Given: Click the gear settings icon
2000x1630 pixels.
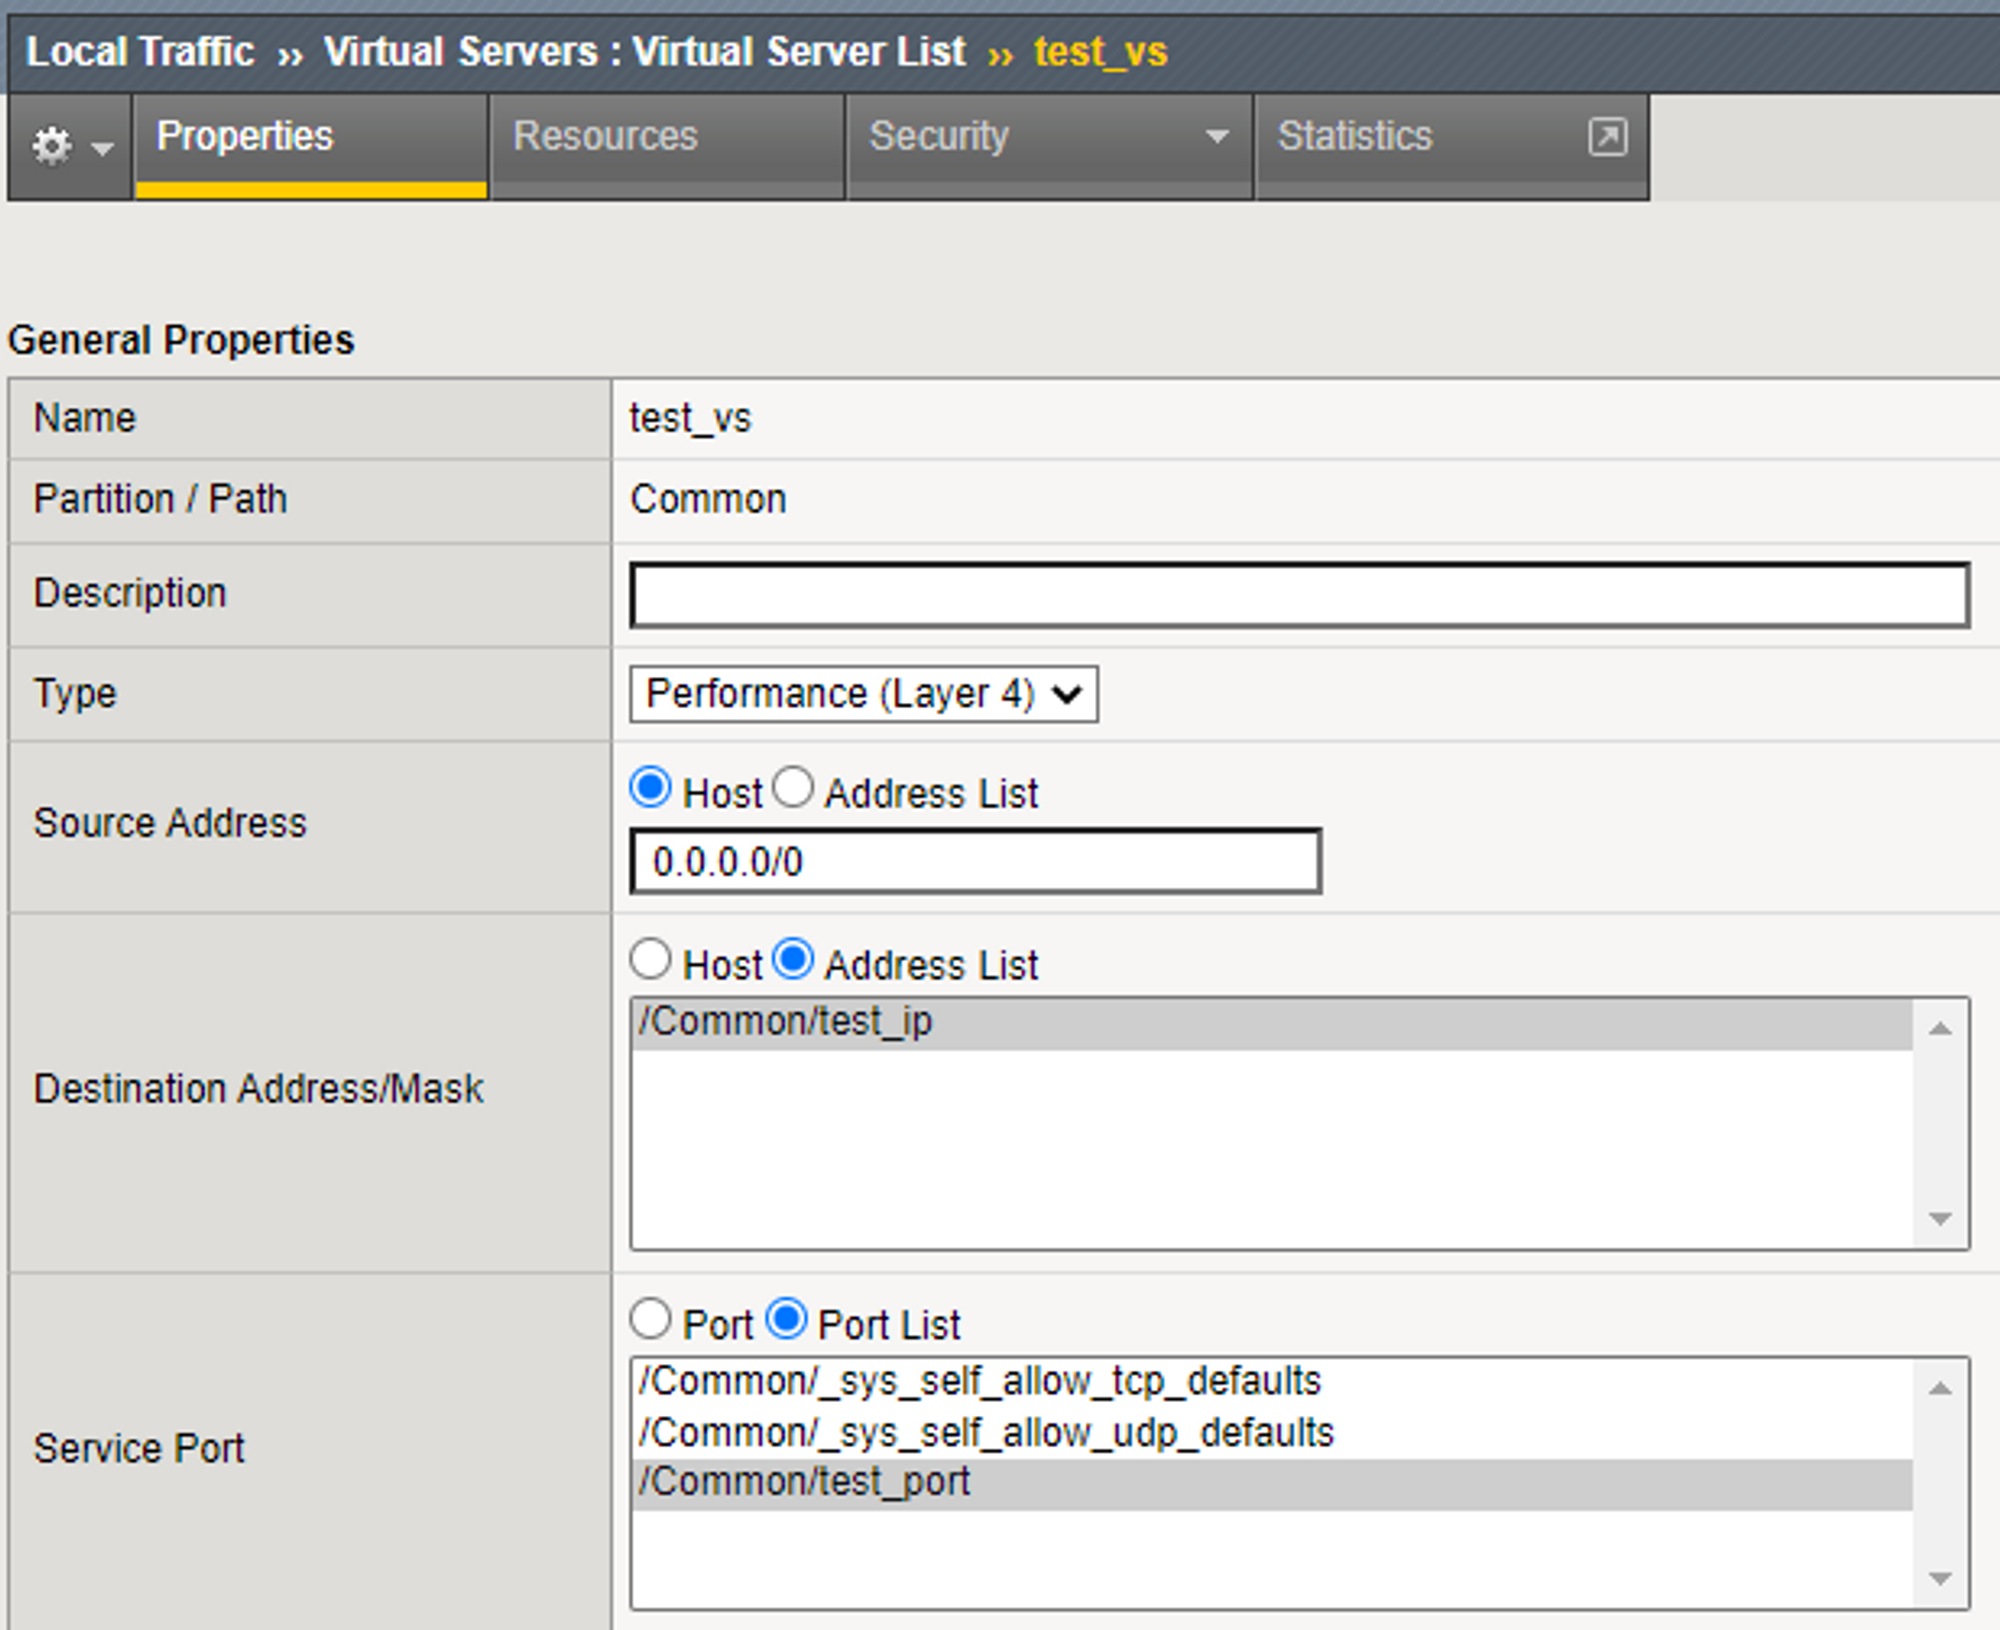Looking at the screenshot, I should (52, 146).
